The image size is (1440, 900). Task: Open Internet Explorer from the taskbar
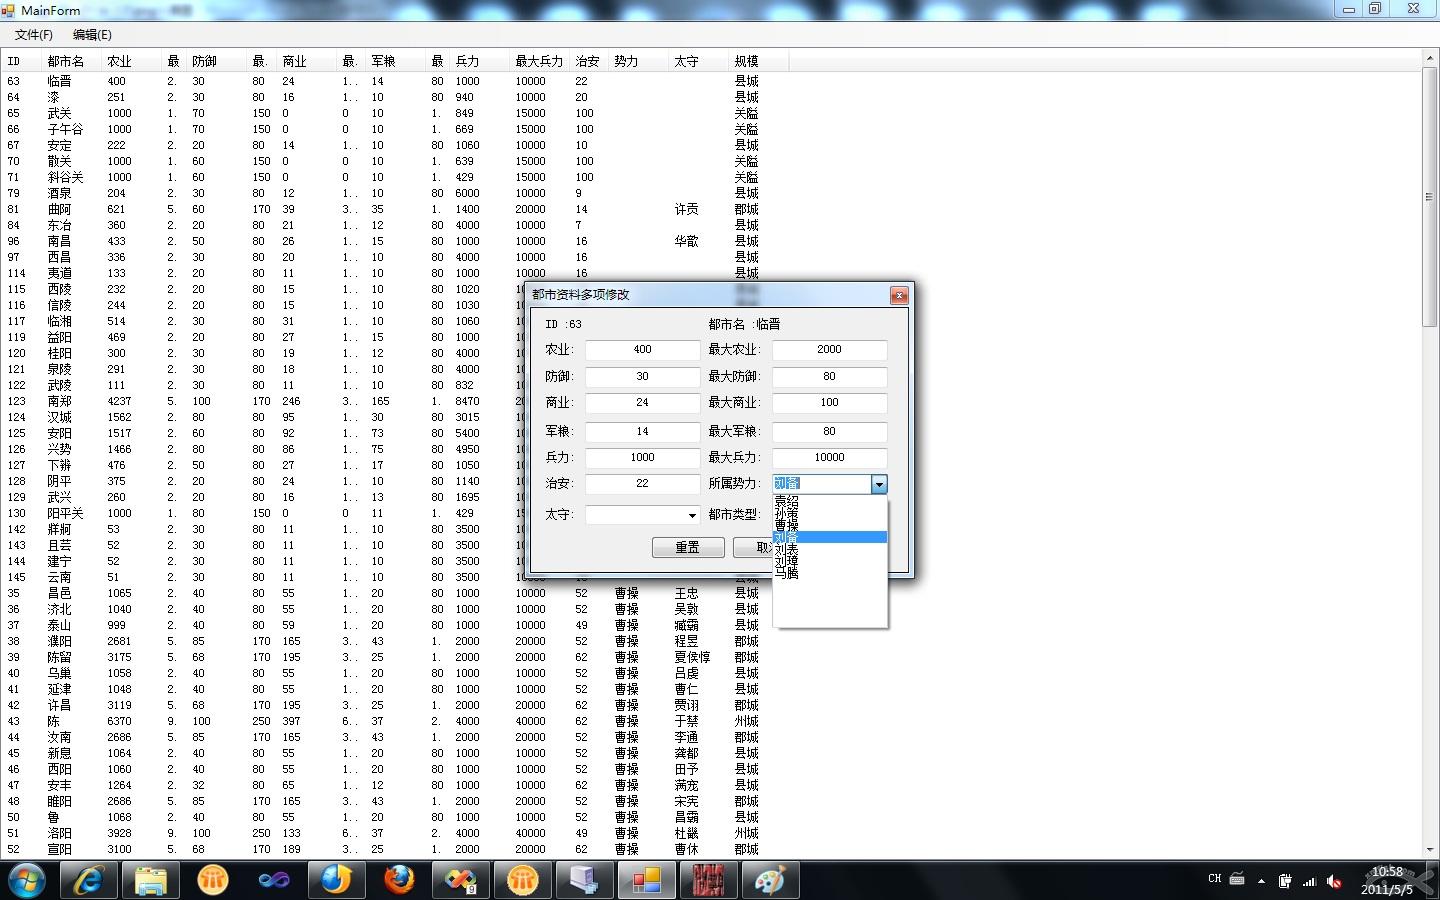point(89,880)
